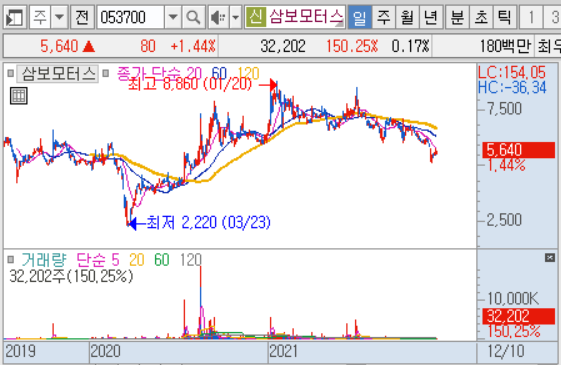561x365 pixels.
Task: Click the HC:-36.34 indicator
Action: pyautogui.click(x=512, y=88)
